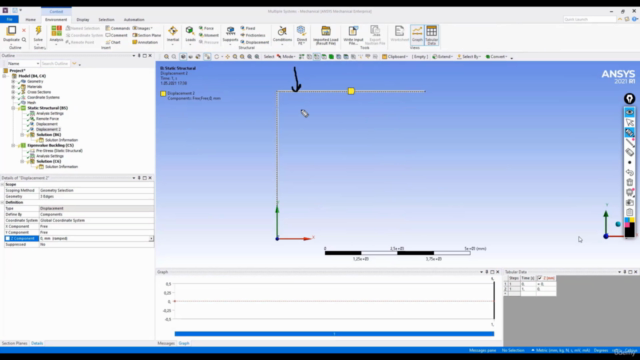Expand the Geometry tree node
This screenshot has width=640, height=360.
[x=13, y=81]
